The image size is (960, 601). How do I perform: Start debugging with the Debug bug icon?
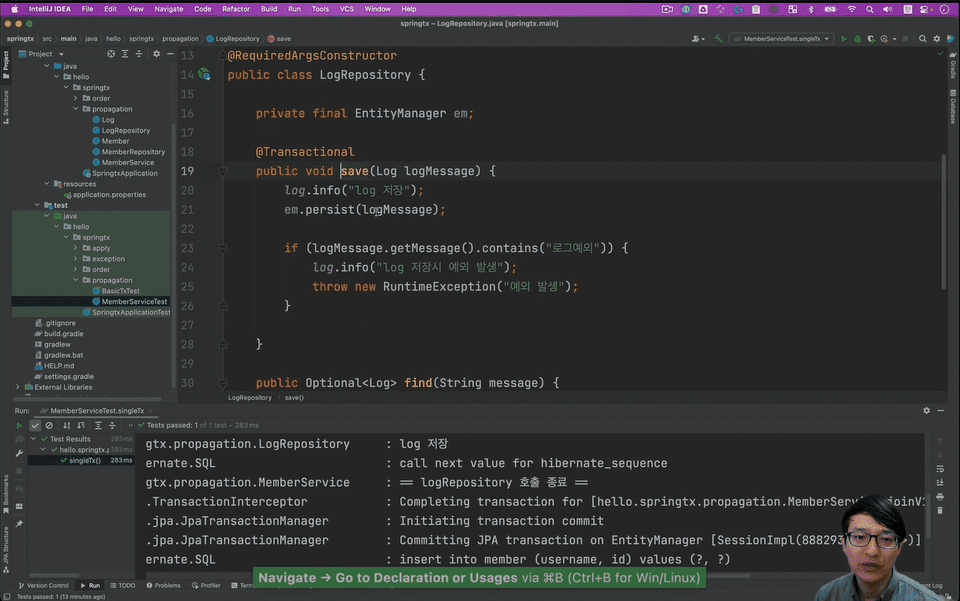coord(857,39)
